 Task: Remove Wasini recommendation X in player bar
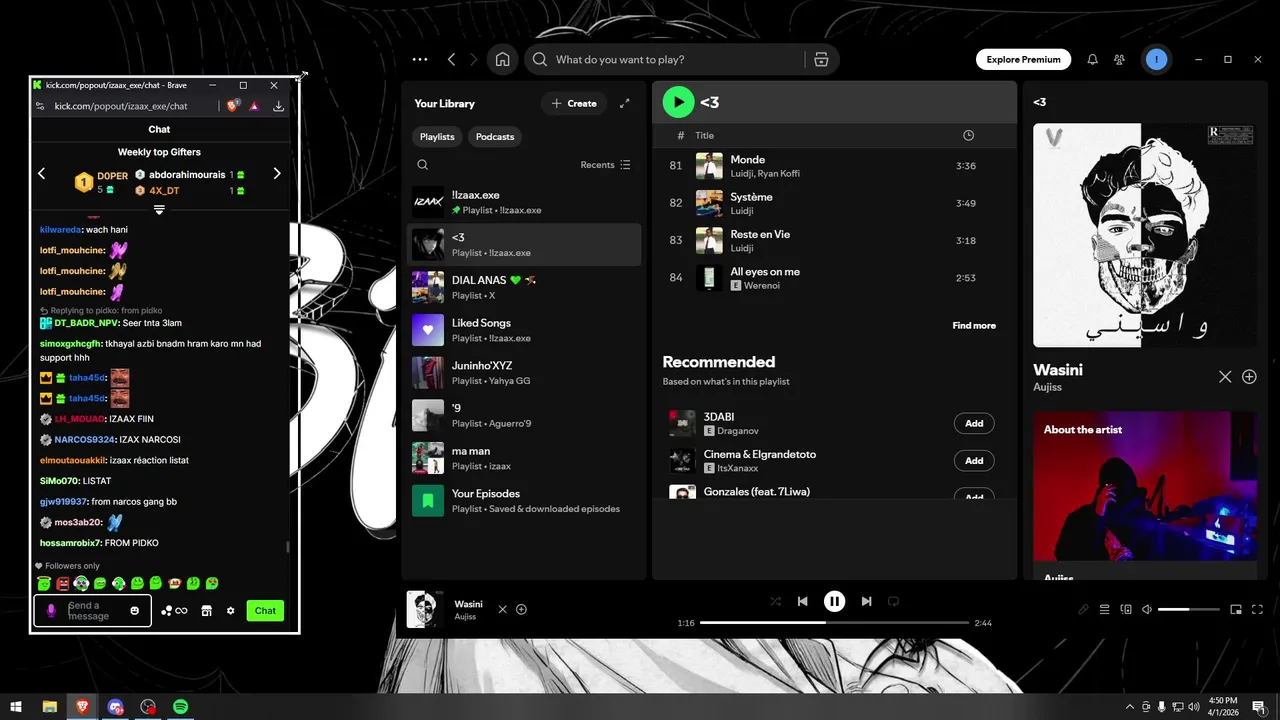[x=502, y=609]
